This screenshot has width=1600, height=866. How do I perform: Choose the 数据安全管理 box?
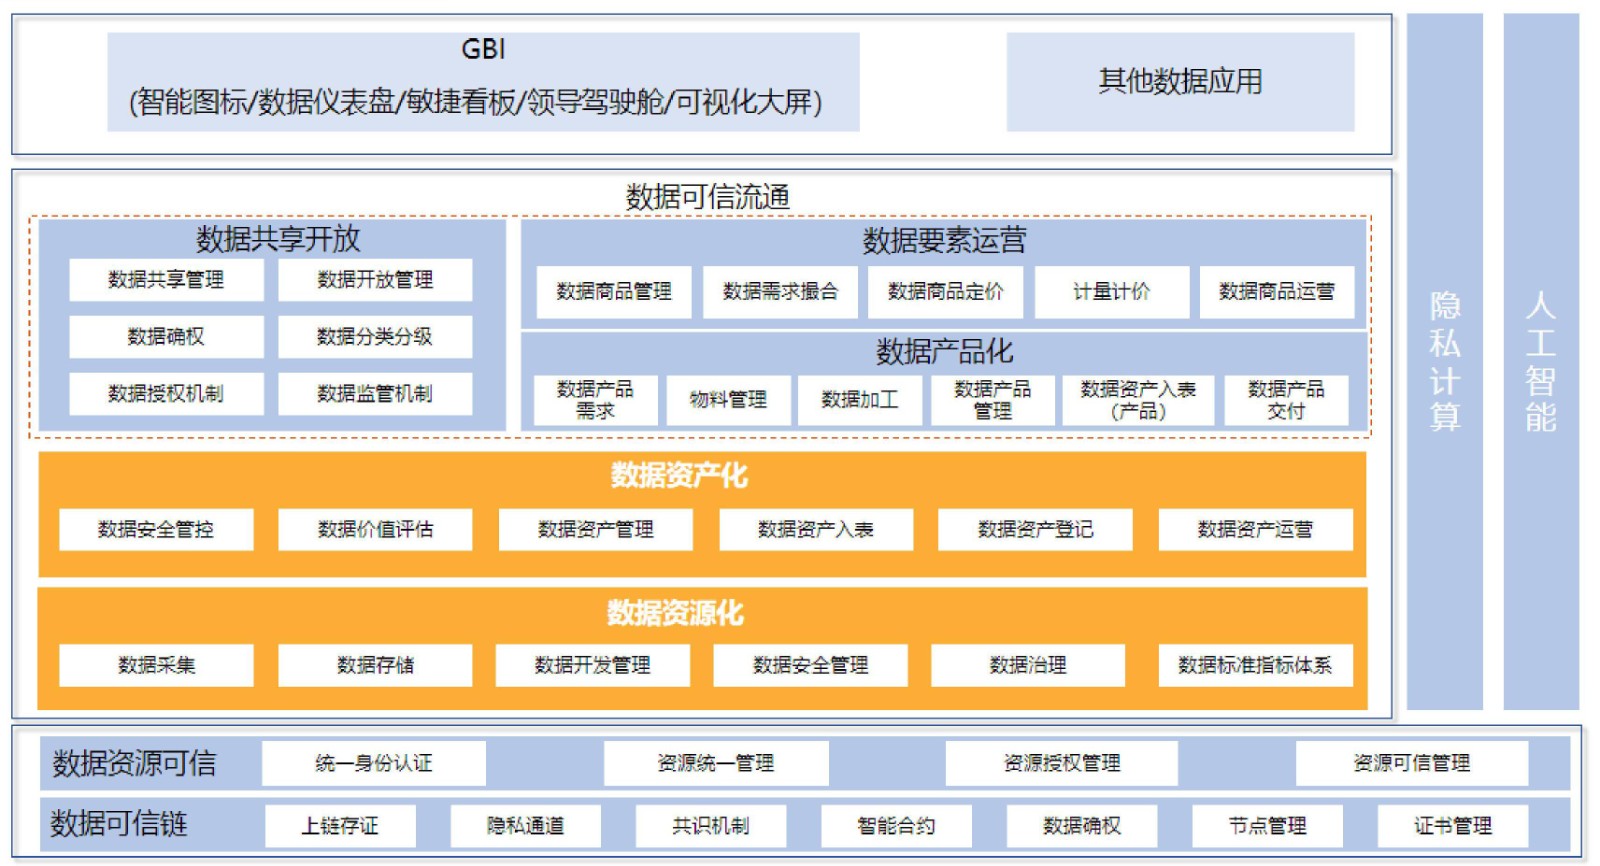pyautogui.click(x=811, y=666)
